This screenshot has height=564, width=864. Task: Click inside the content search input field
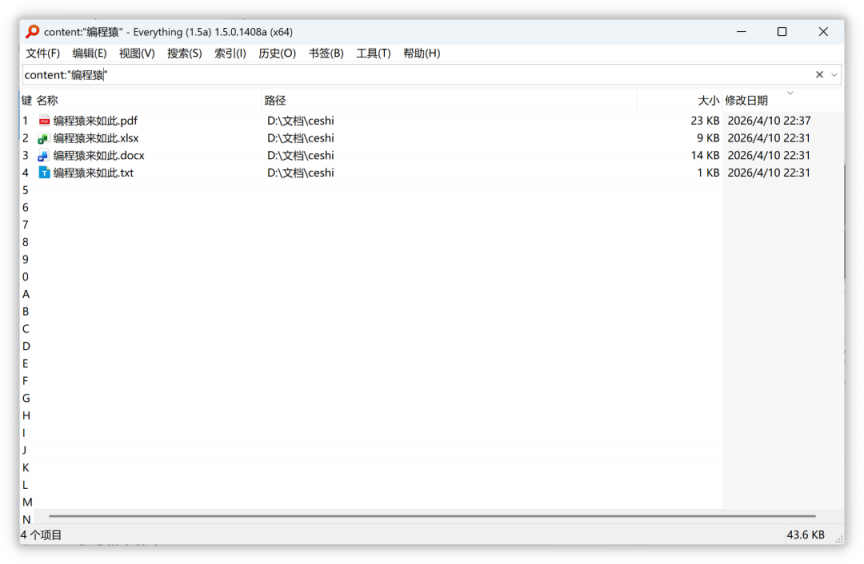tap(400, 75)
